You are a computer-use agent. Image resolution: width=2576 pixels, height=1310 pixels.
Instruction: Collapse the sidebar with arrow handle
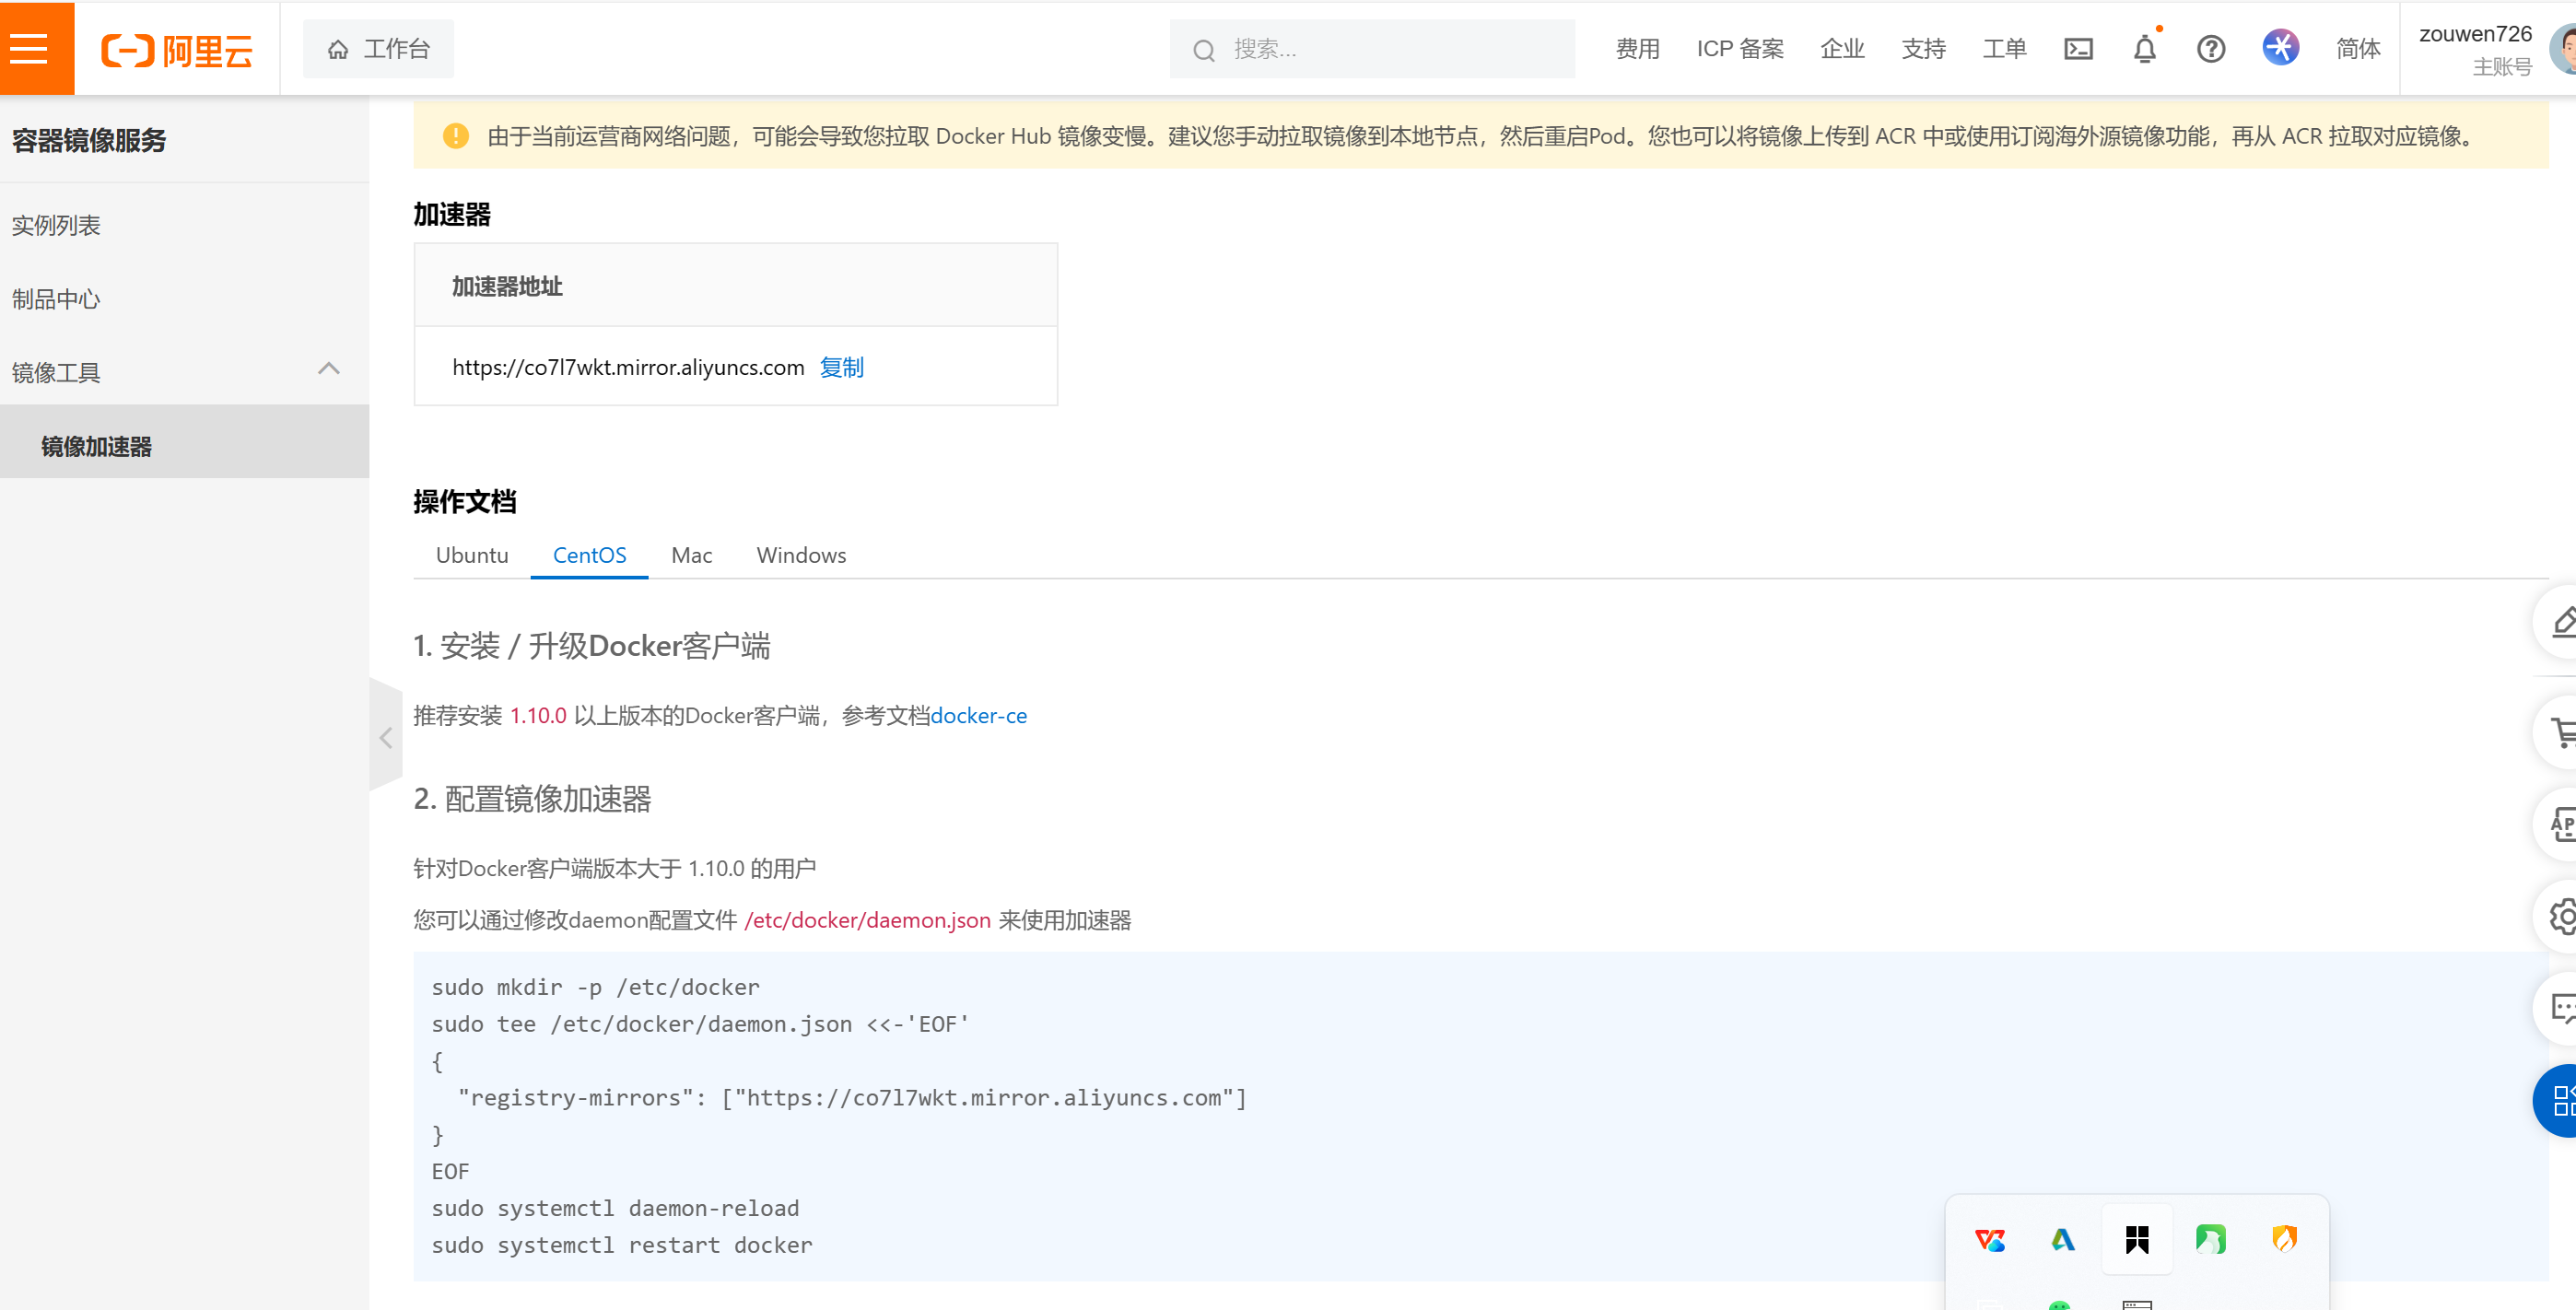[386, 738]
